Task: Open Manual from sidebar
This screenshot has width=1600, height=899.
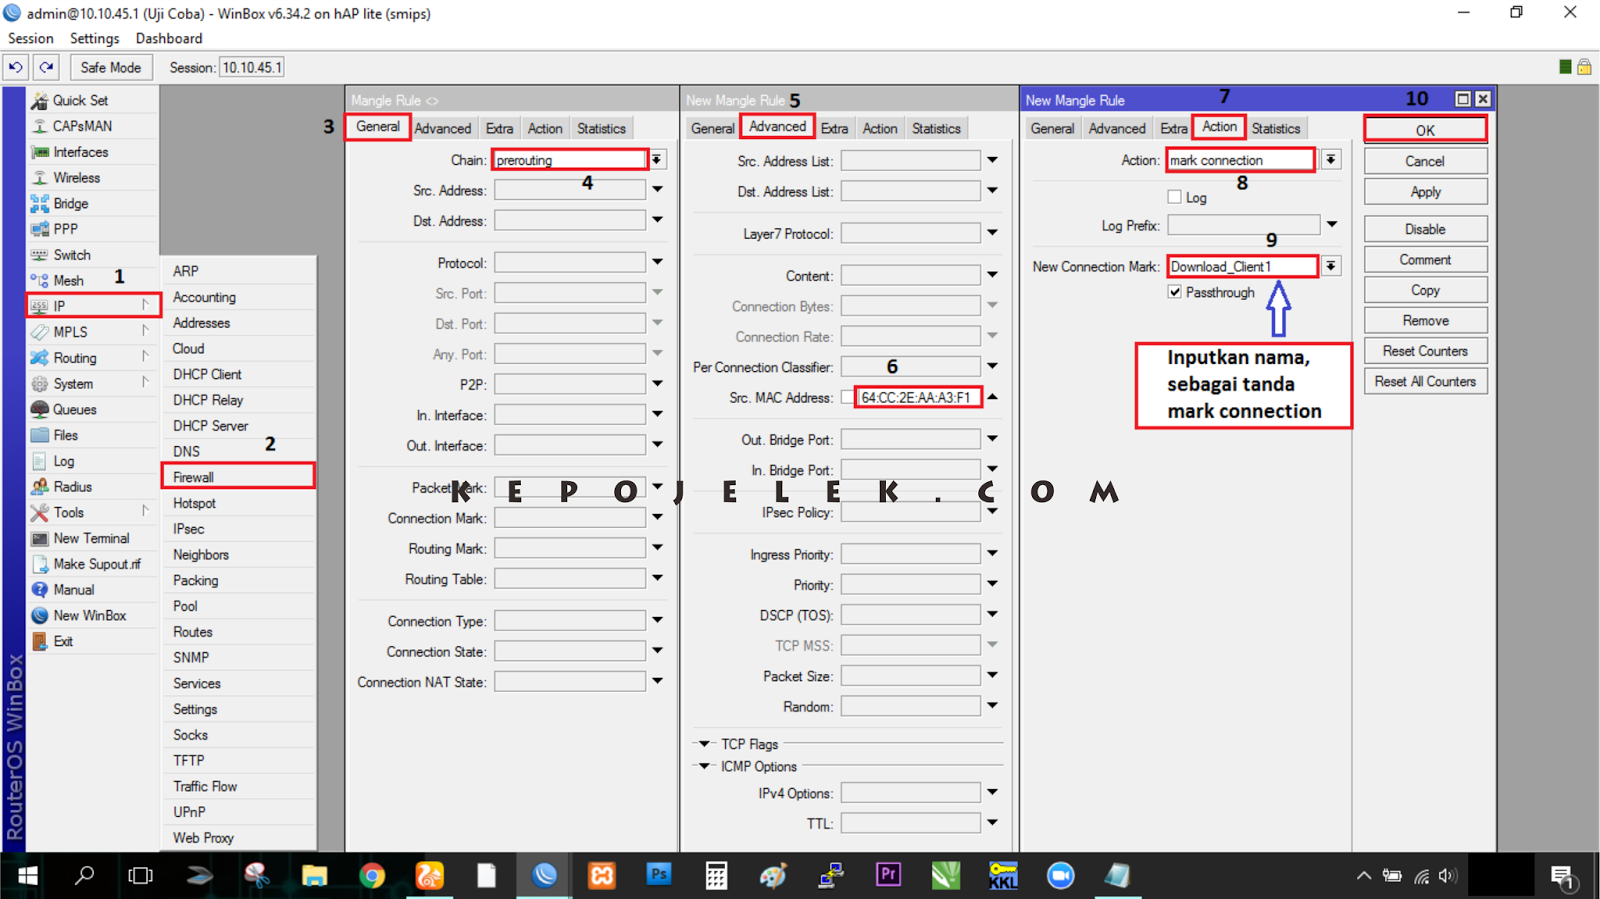Action: click(x=73, y=590)
